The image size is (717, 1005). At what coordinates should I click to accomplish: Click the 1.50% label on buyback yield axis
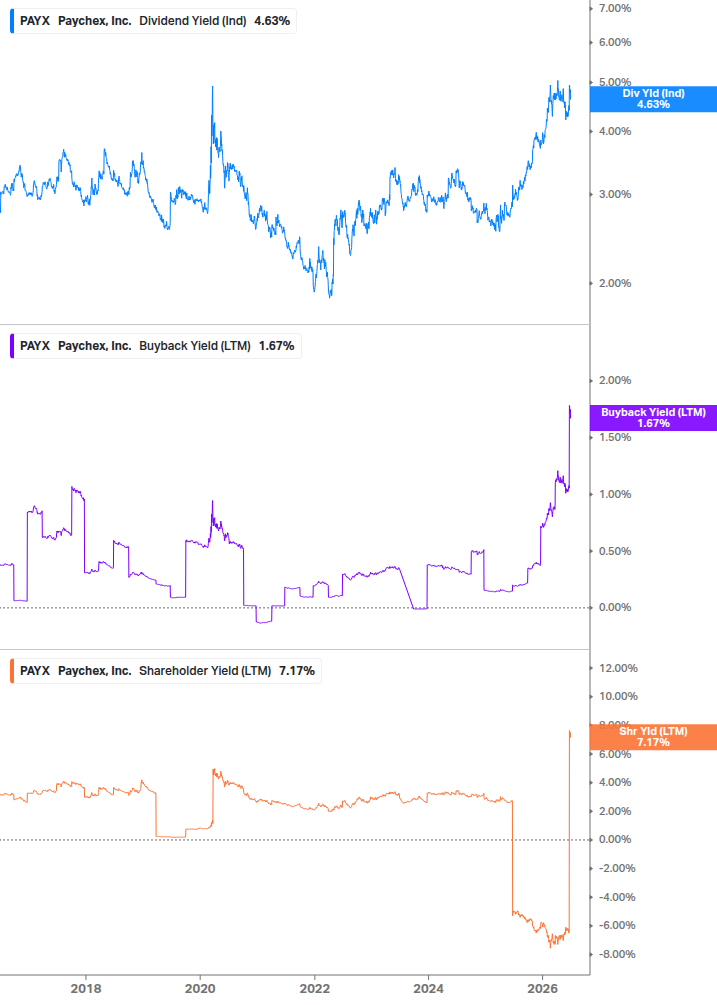(x=615, y=437)
